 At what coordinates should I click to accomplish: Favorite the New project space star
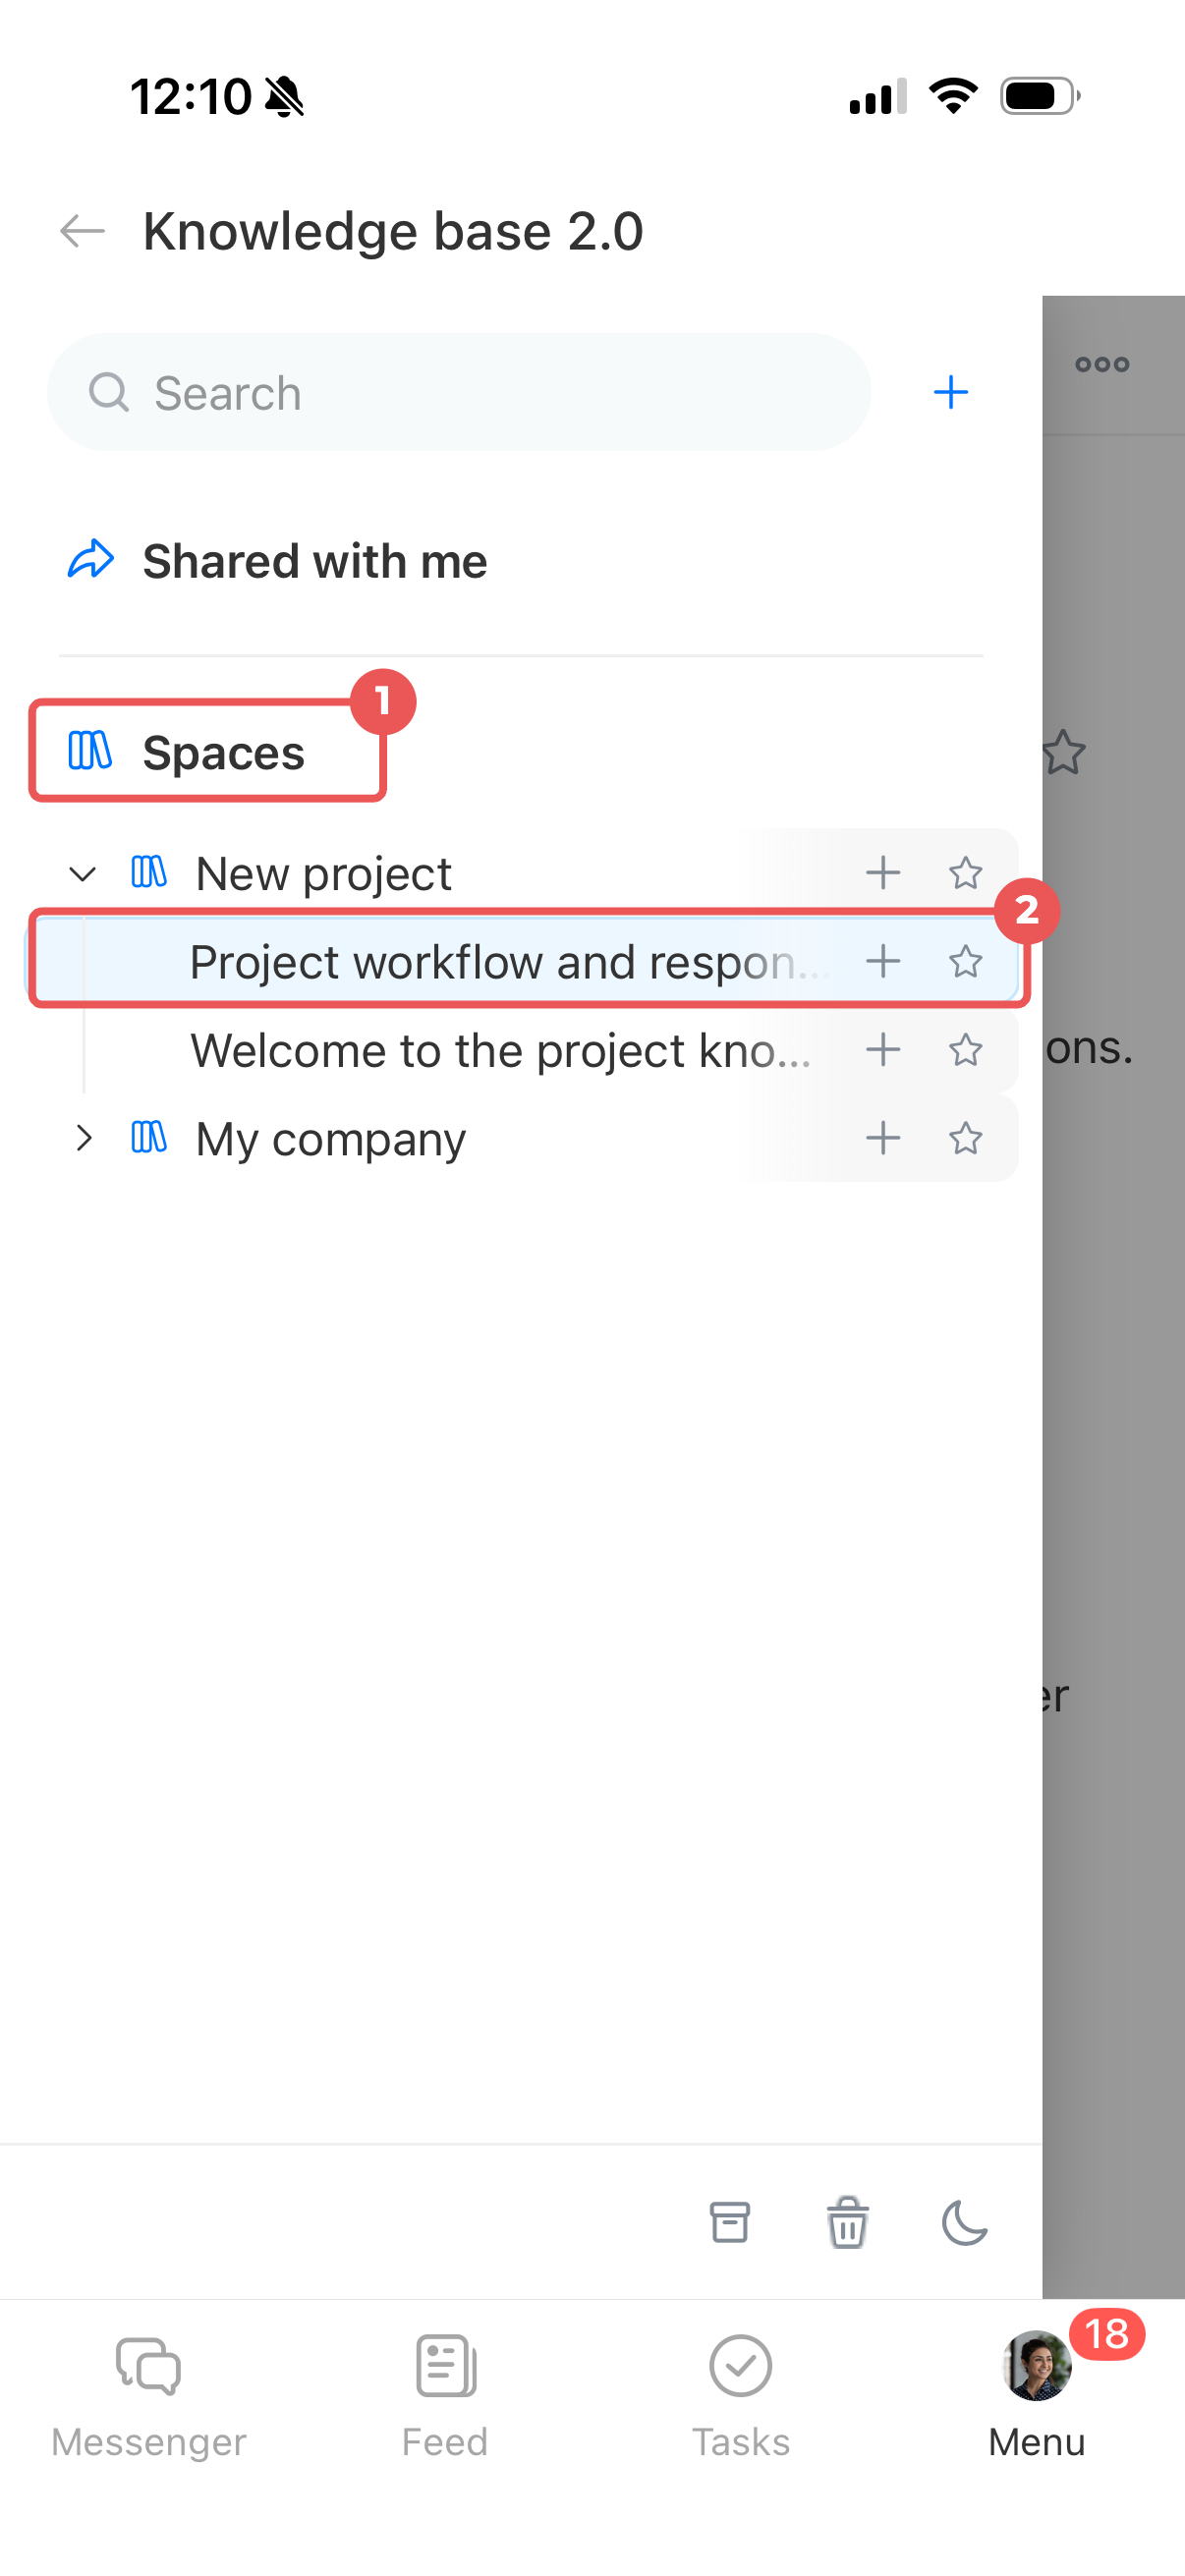click(x=965, y=873)
